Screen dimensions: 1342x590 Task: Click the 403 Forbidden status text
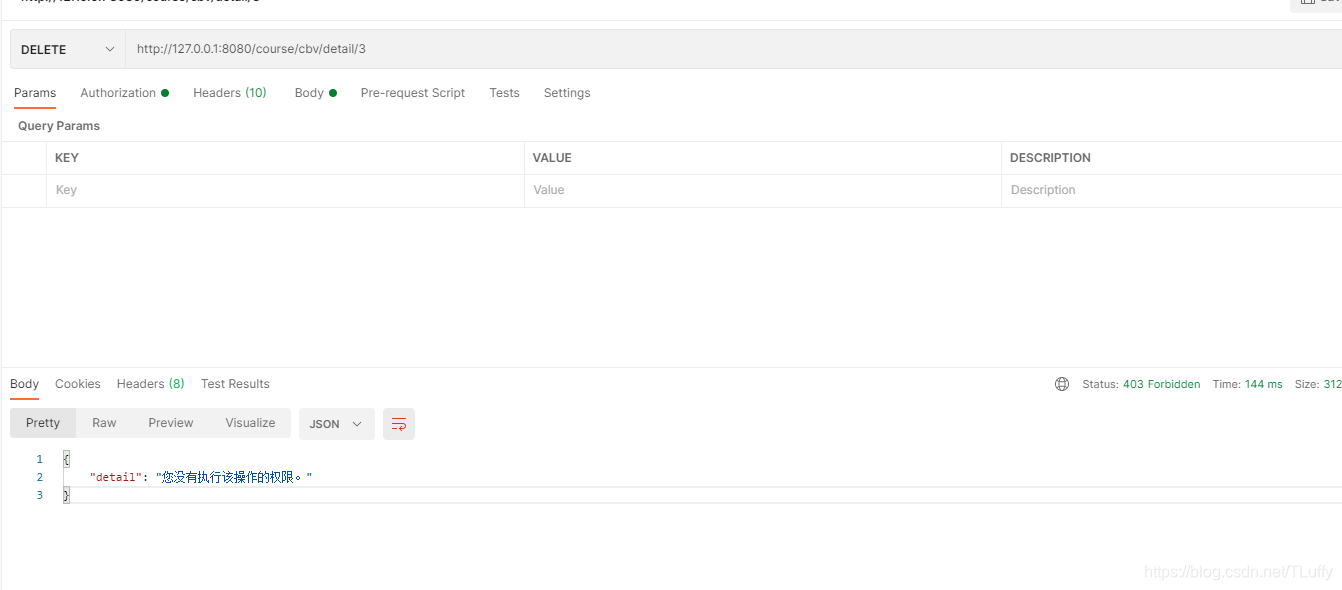1161,384
